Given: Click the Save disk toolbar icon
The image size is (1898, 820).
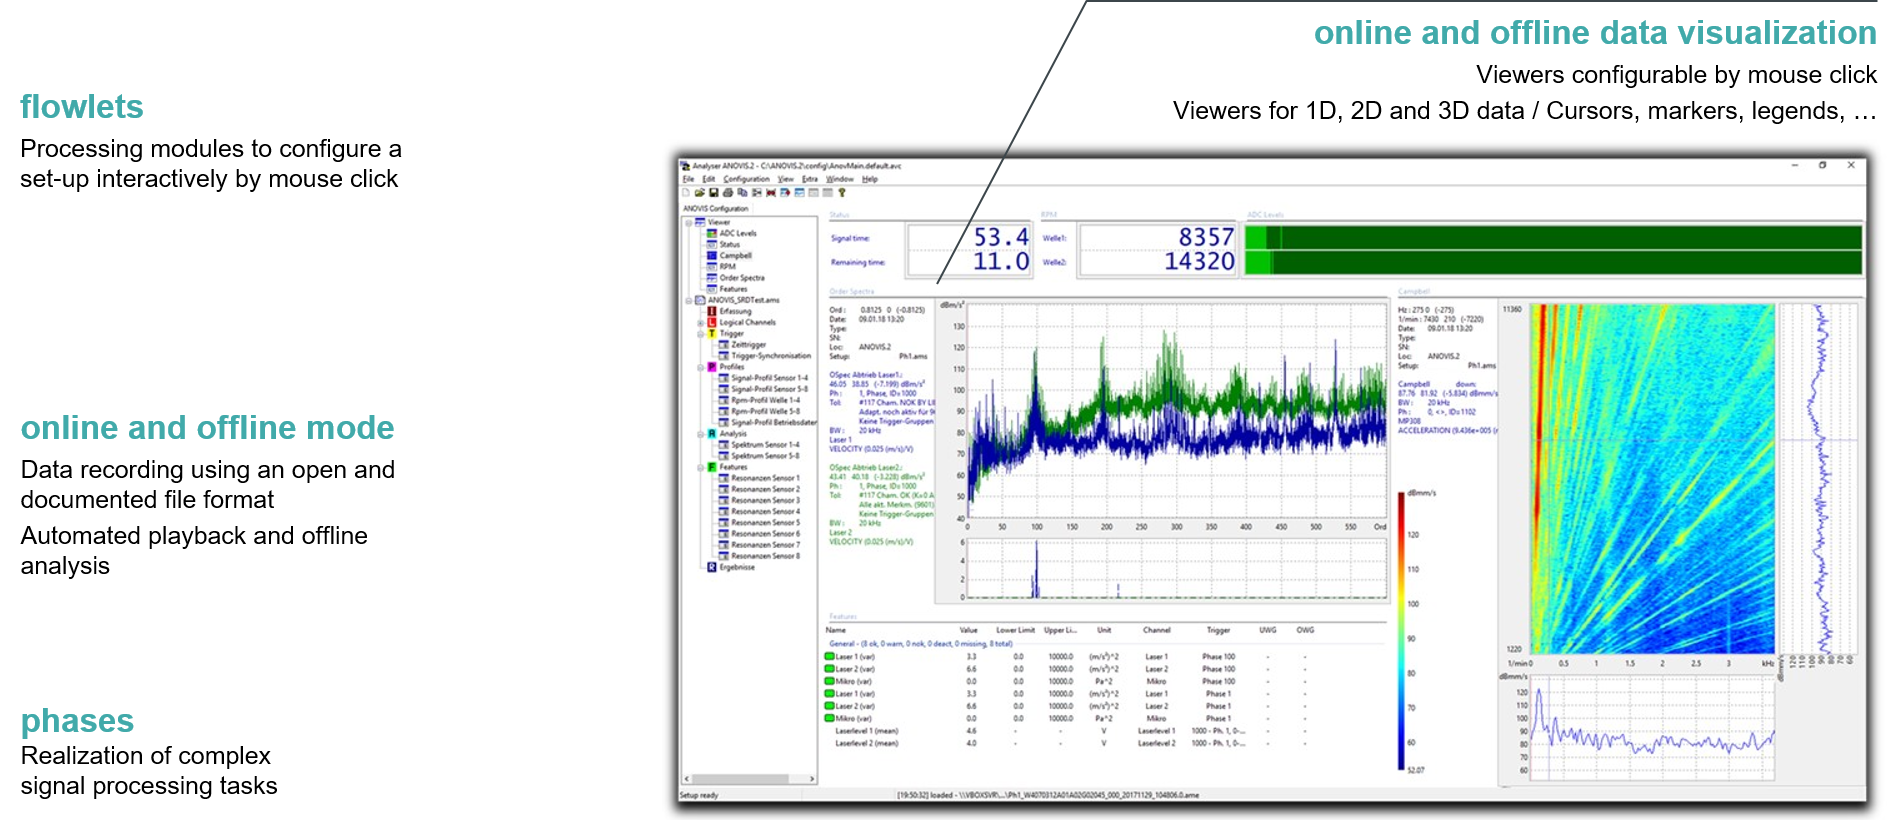Looking at the screenshot, I should coord(714,193).
